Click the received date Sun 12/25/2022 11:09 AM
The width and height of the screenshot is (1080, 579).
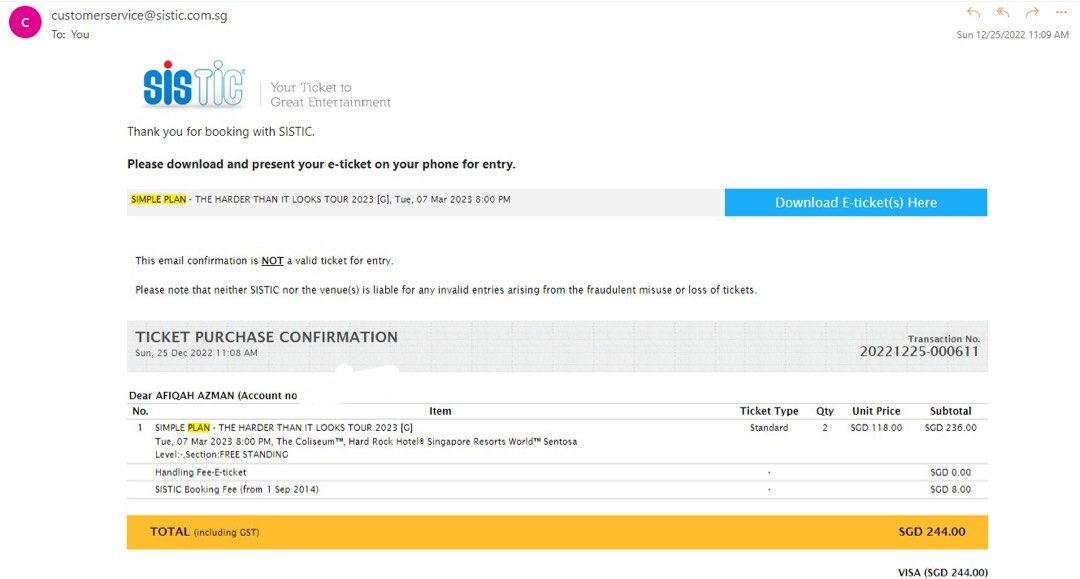[x=1012, y=34]
